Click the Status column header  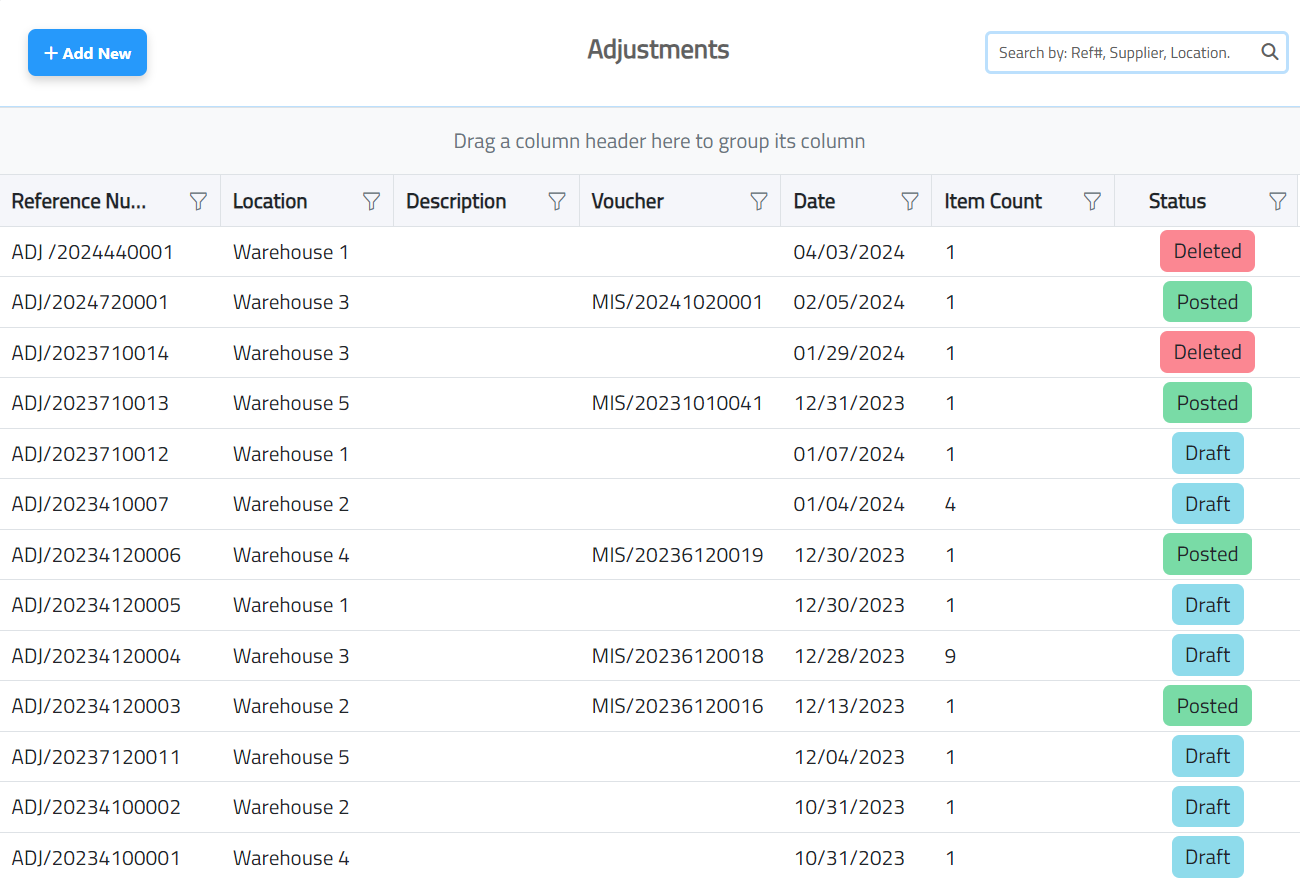click(x=1177, y=202)
